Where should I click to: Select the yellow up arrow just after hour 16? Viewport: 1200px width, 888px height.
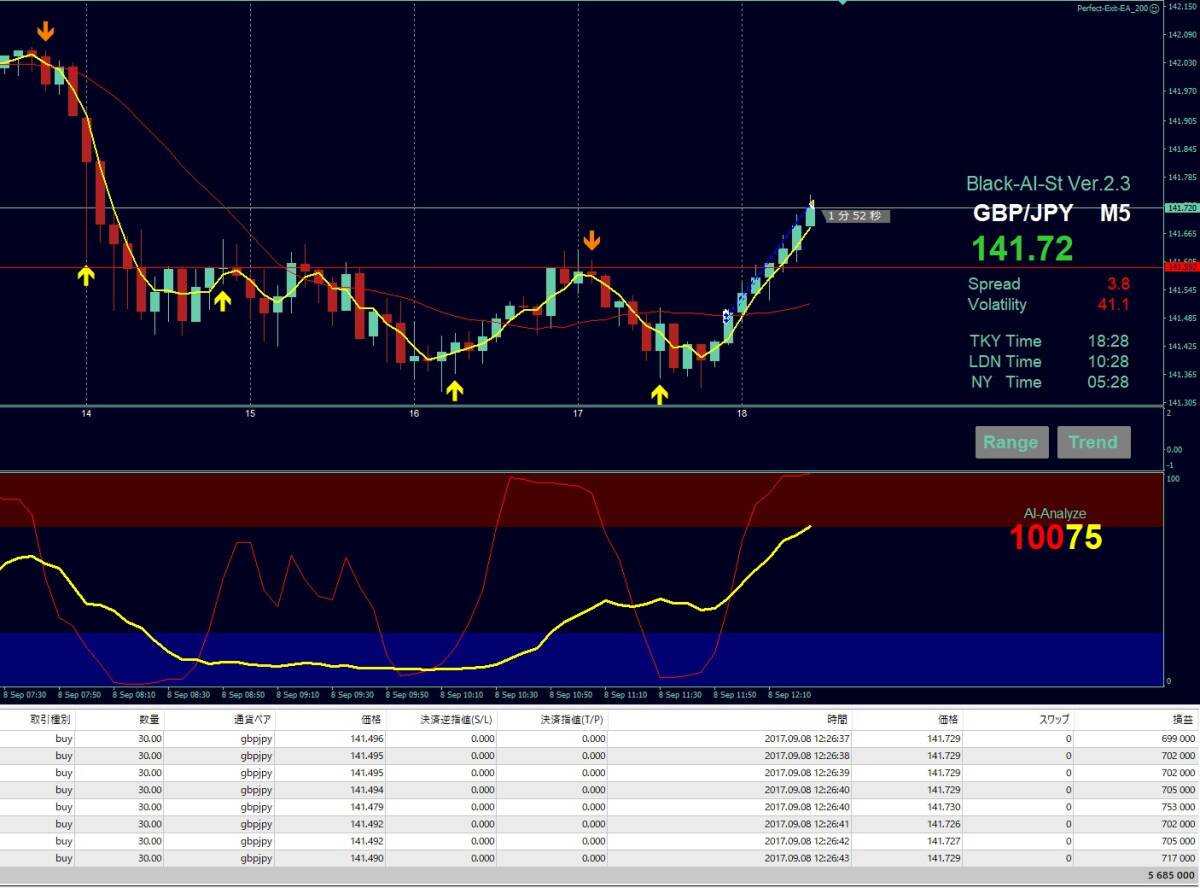(x=455, y=390)
